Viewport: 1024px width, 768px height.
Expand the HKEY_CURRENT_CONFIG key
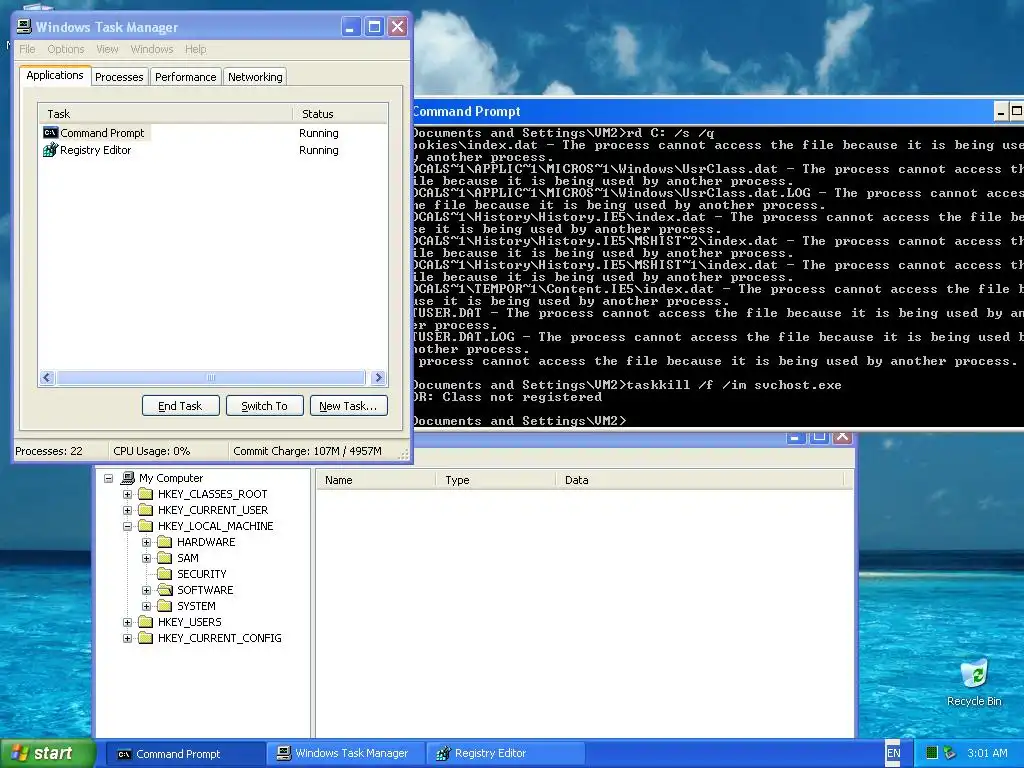pos(128,638)
